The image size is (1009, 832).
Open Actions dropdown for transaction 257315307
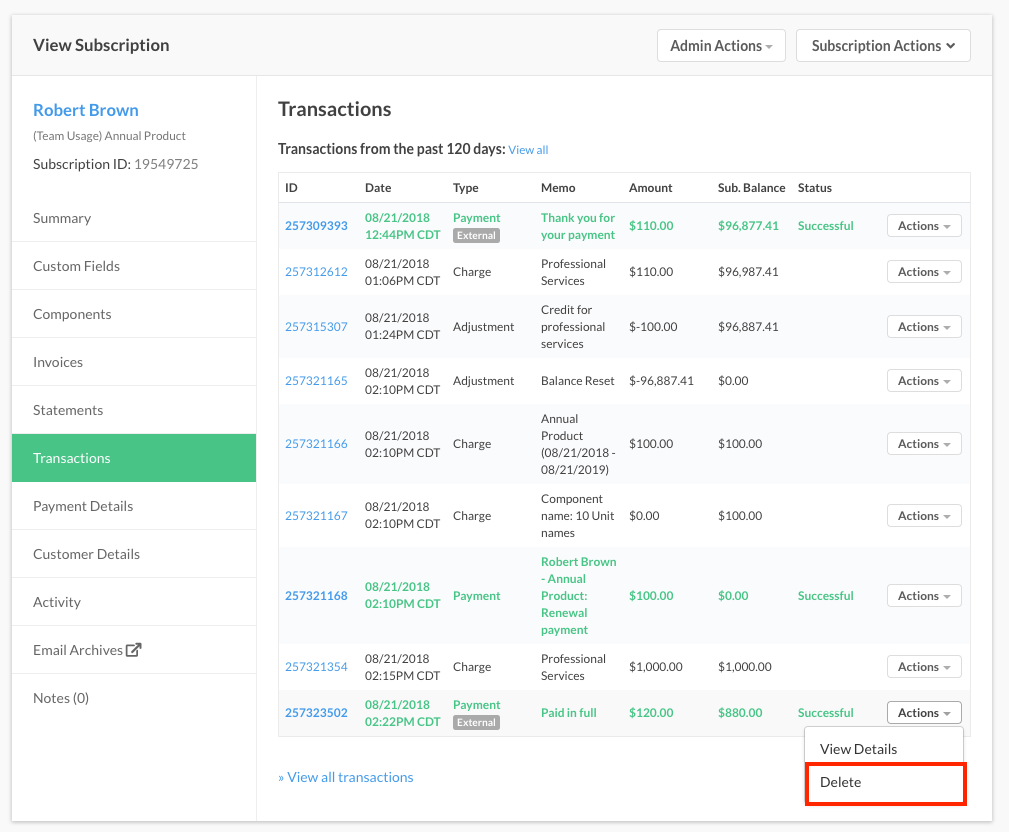[924, 327]
